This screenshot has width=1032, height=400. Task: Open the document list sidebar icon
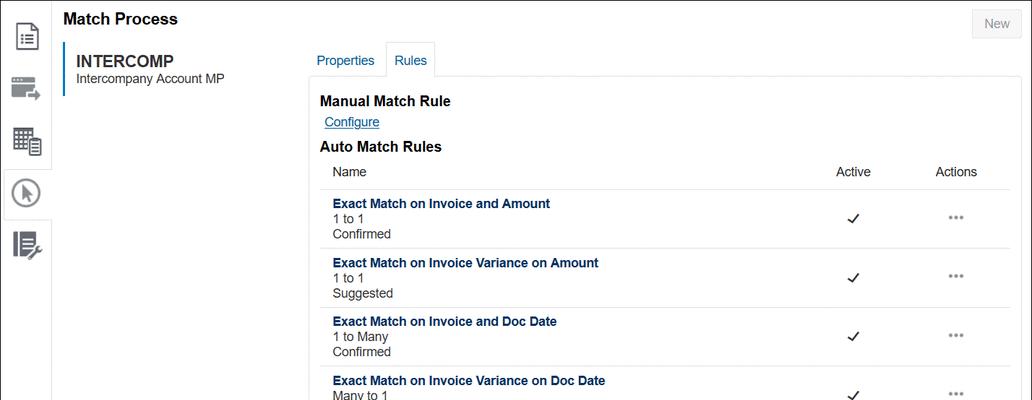(x=27, y=36)
